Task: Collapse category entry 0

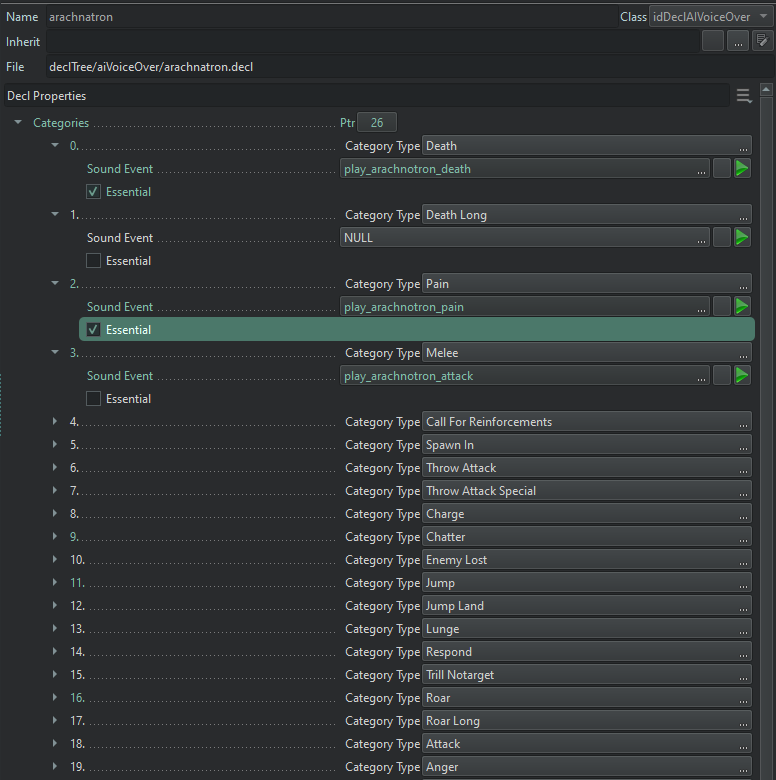Action: 55,145
